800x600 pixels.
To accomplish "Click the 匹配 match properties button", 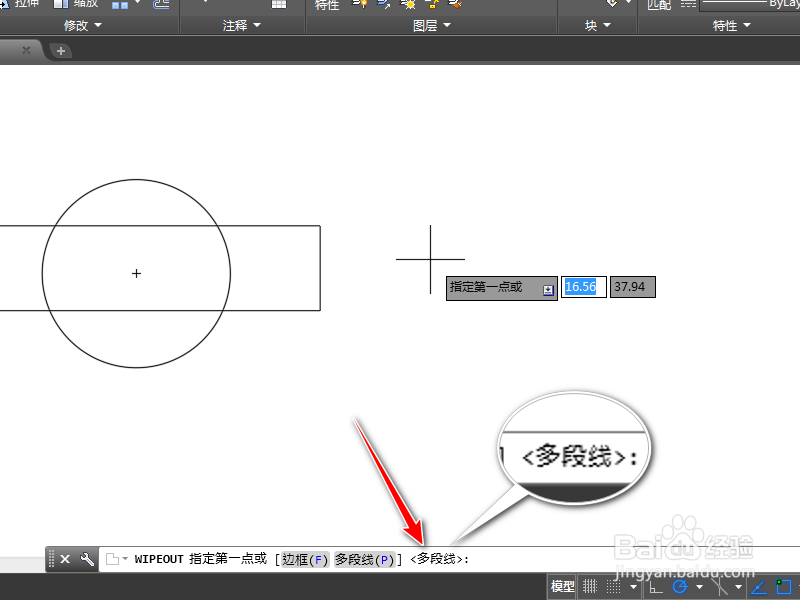I will click(x=659, y=5).
